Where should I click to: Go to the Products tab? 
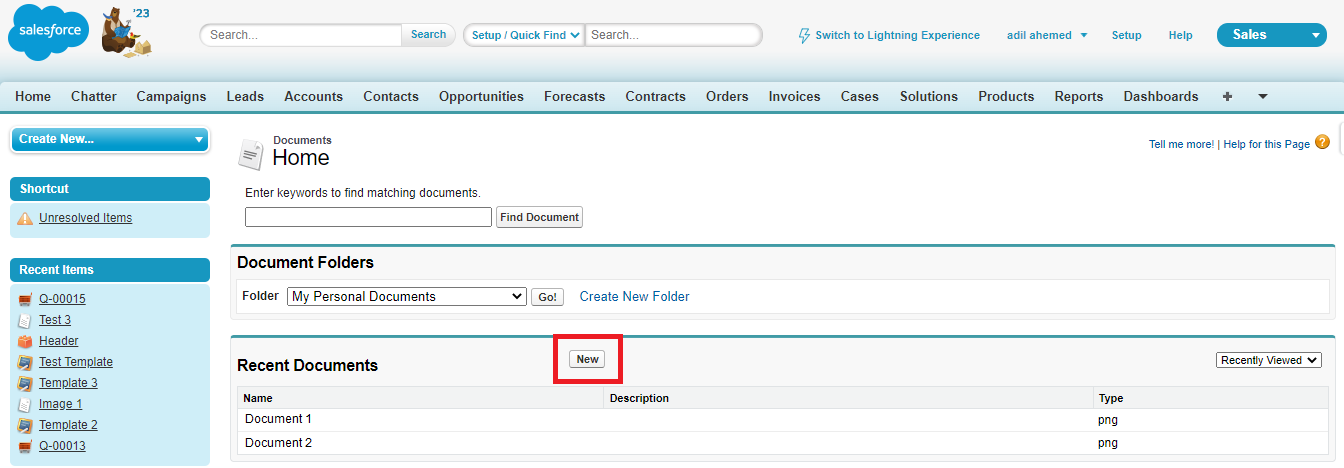click(1006, 97)
